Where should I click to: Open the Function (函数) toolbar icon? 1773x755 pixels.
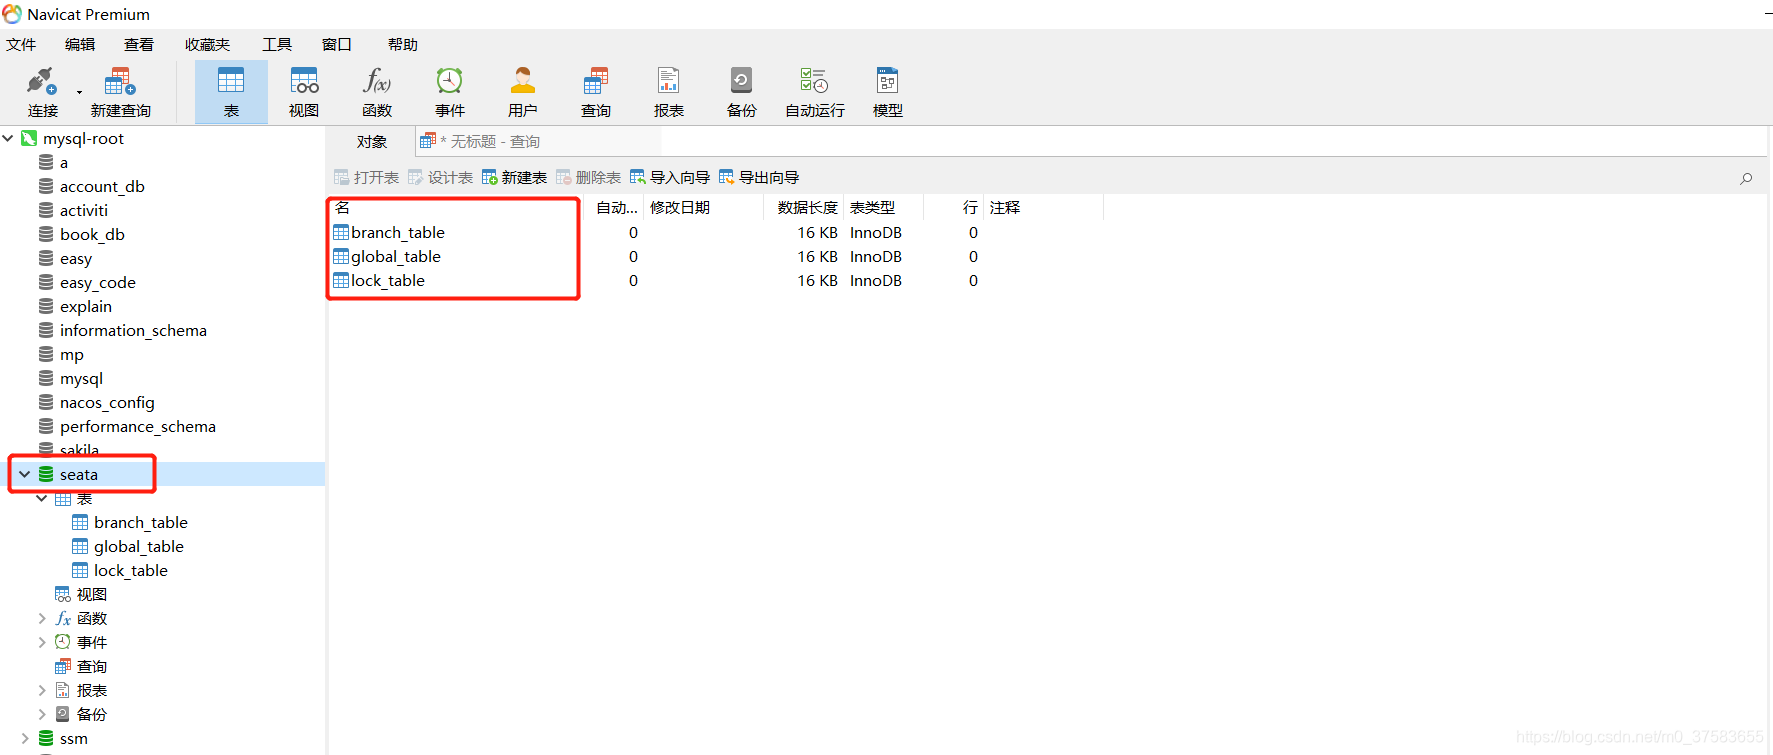pos(377,81)
